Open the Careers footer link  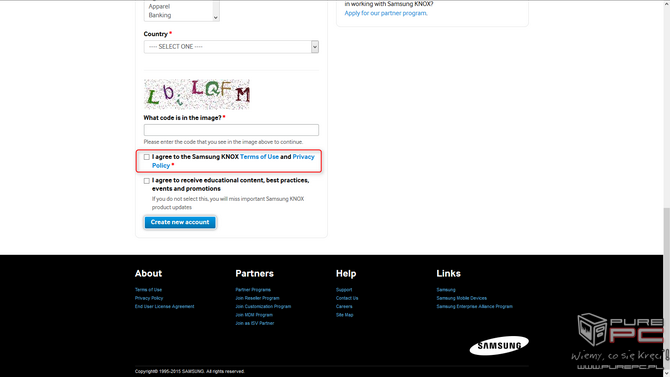tap(344, 306)
